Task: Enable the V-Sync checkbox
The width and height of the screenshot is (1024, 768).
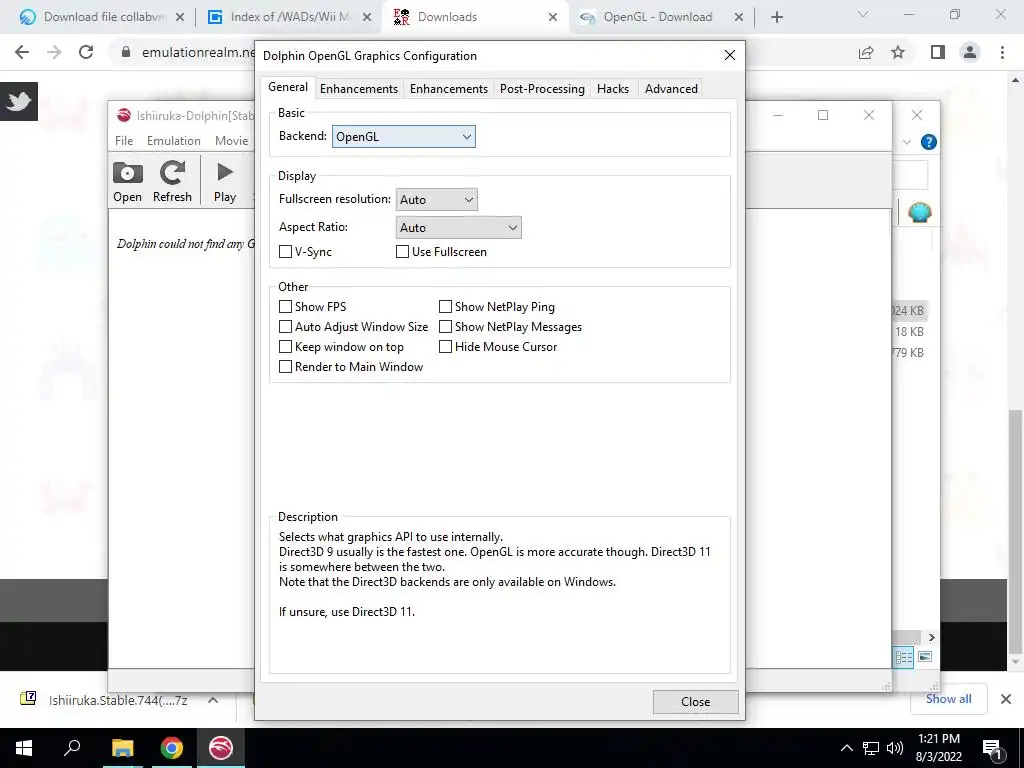Action: click(285, 251)
